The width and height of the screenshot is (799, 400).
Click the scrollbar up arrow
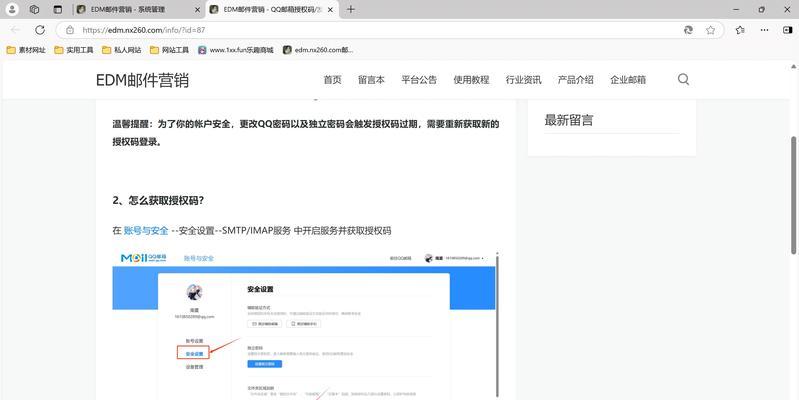pyautogui.click(x=794, y=67)
